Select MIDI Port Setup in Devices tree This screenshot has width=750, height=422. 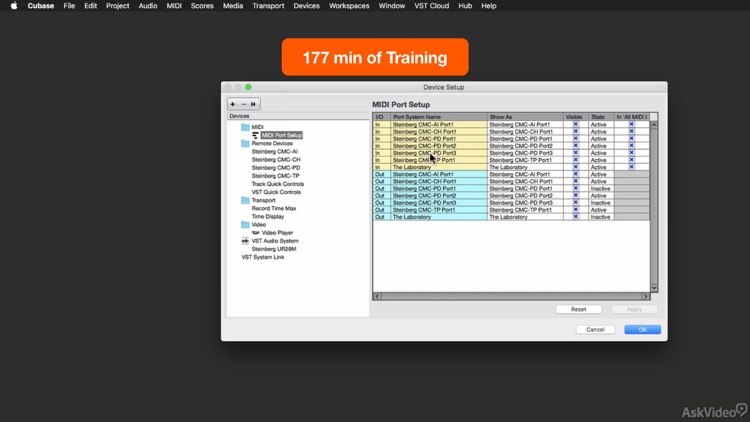coord(282,135)
